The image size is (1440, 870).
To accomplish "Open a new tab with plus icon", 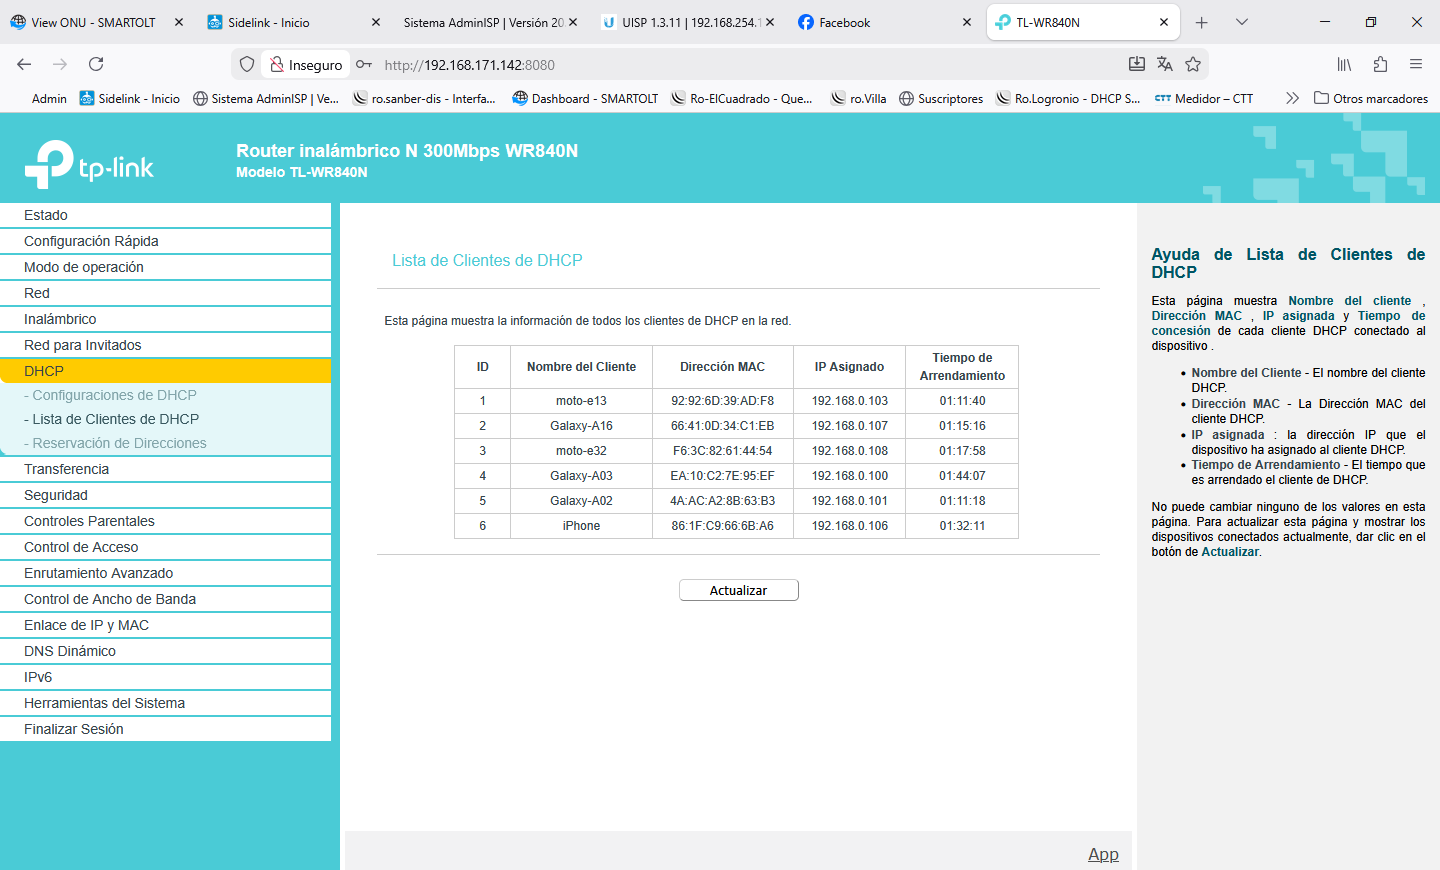I will pos(1202,22).
